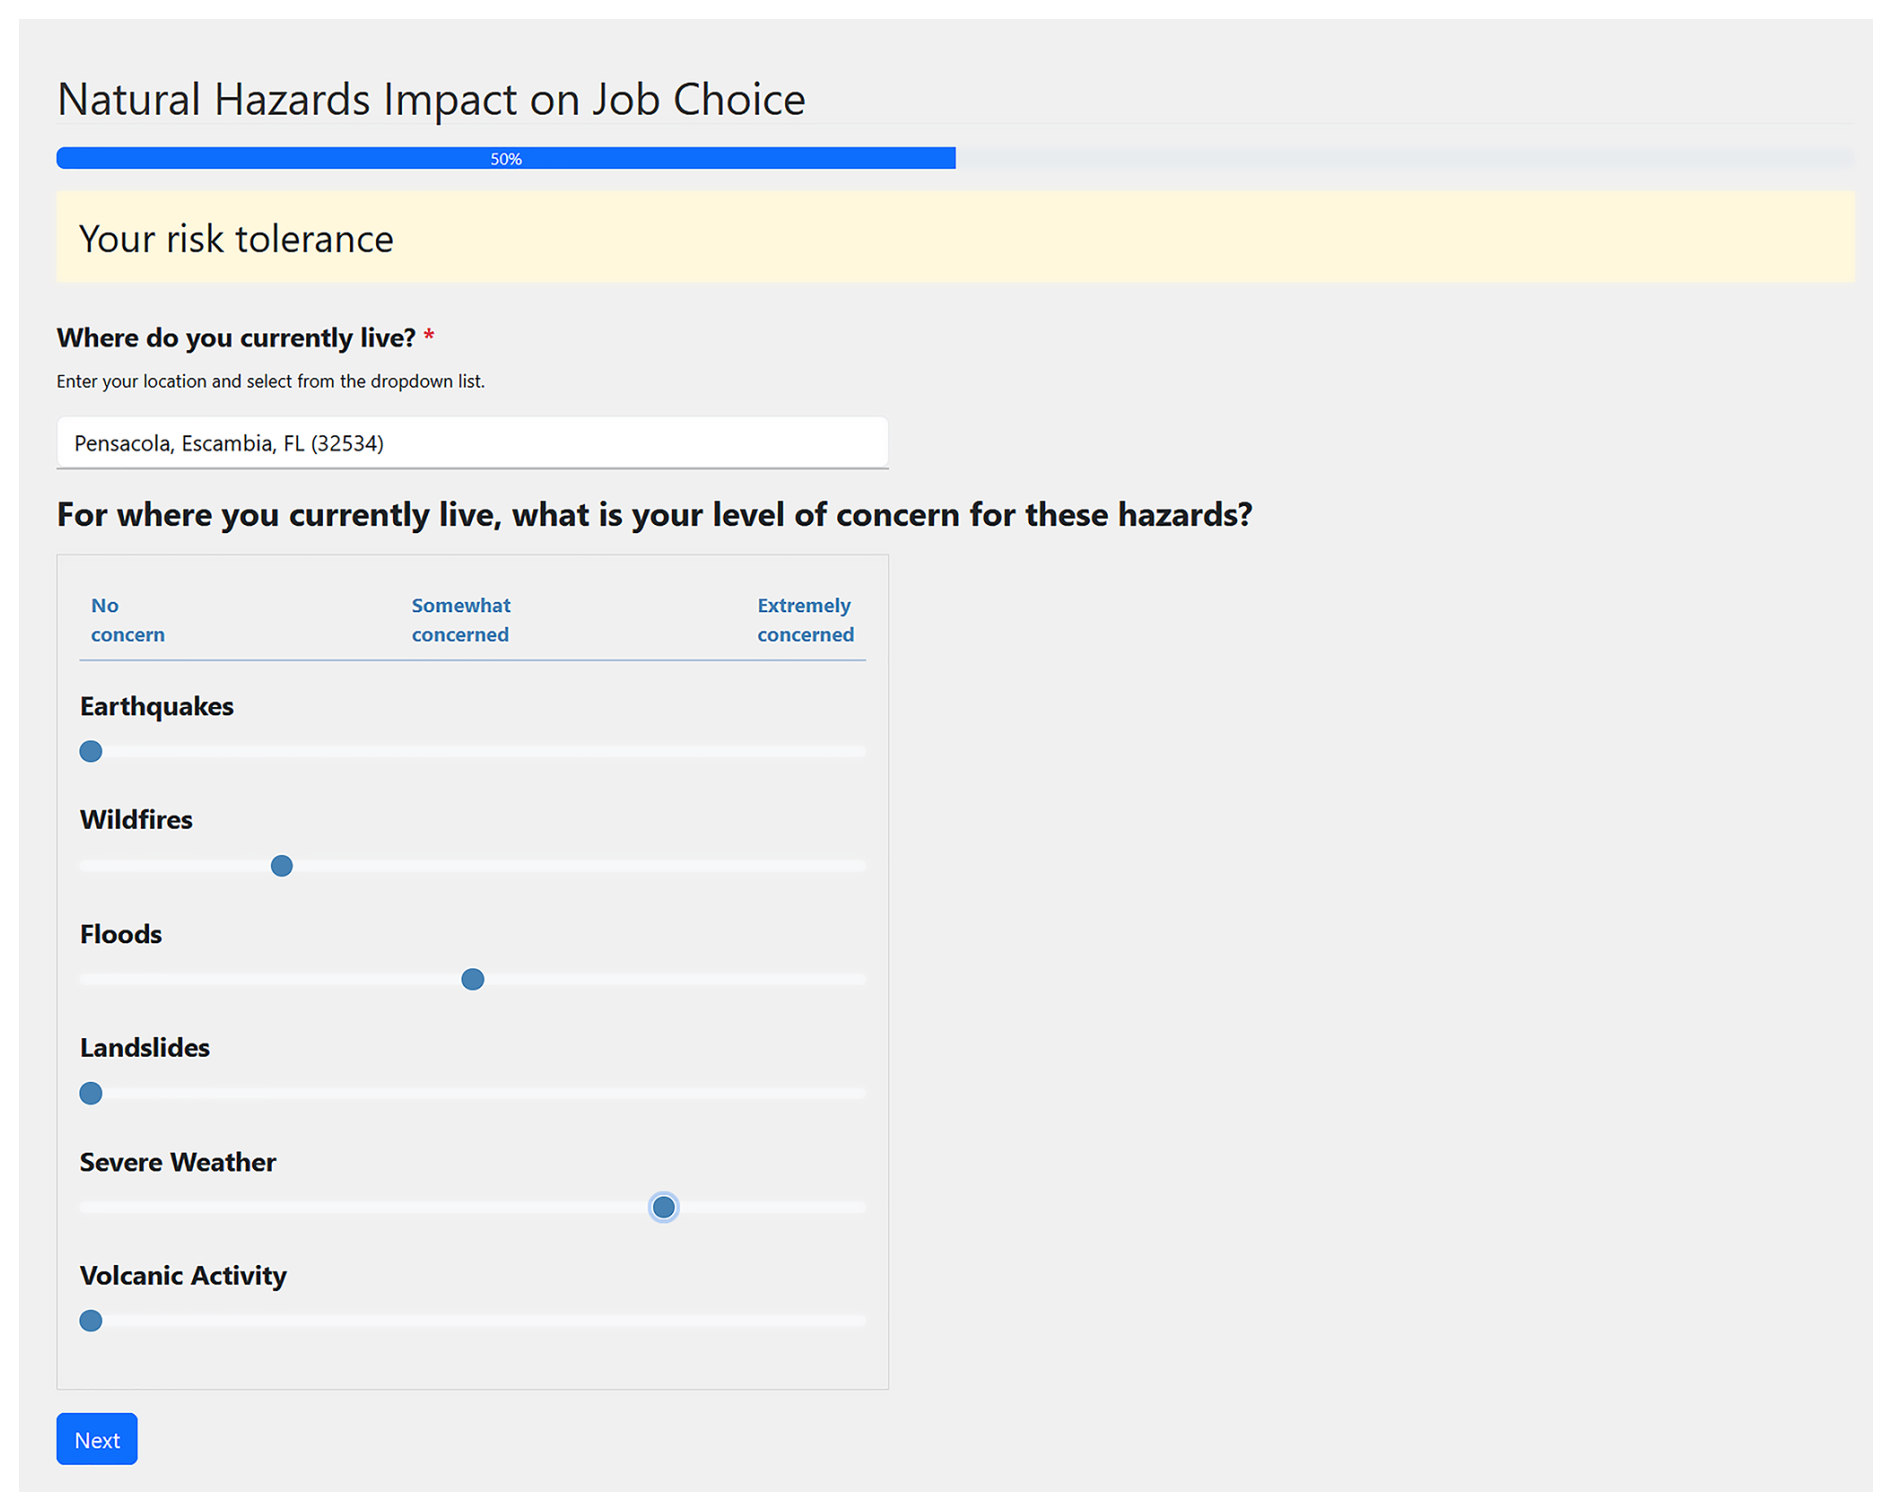Grab the Earthquakes slider handle

pos(91,751)
